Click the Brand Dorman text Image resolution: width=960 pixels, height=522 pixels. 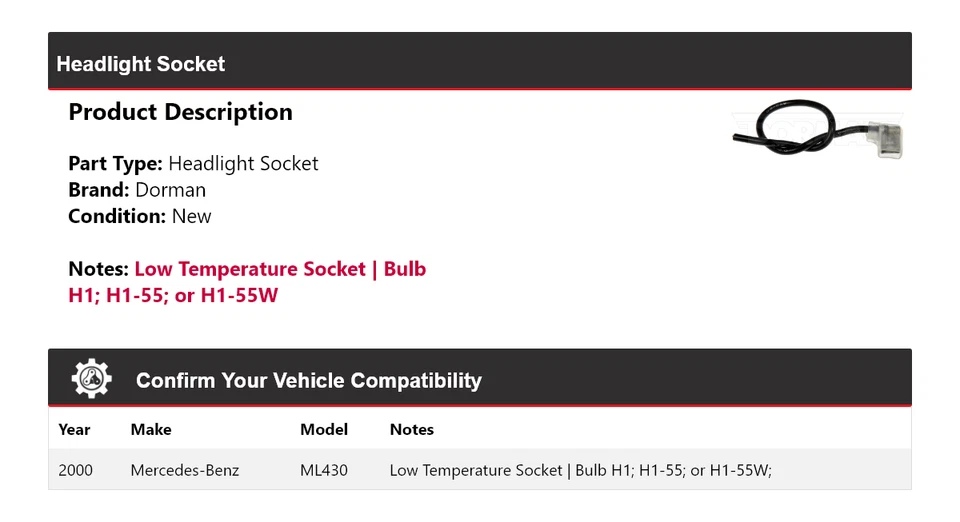[137, 190]
